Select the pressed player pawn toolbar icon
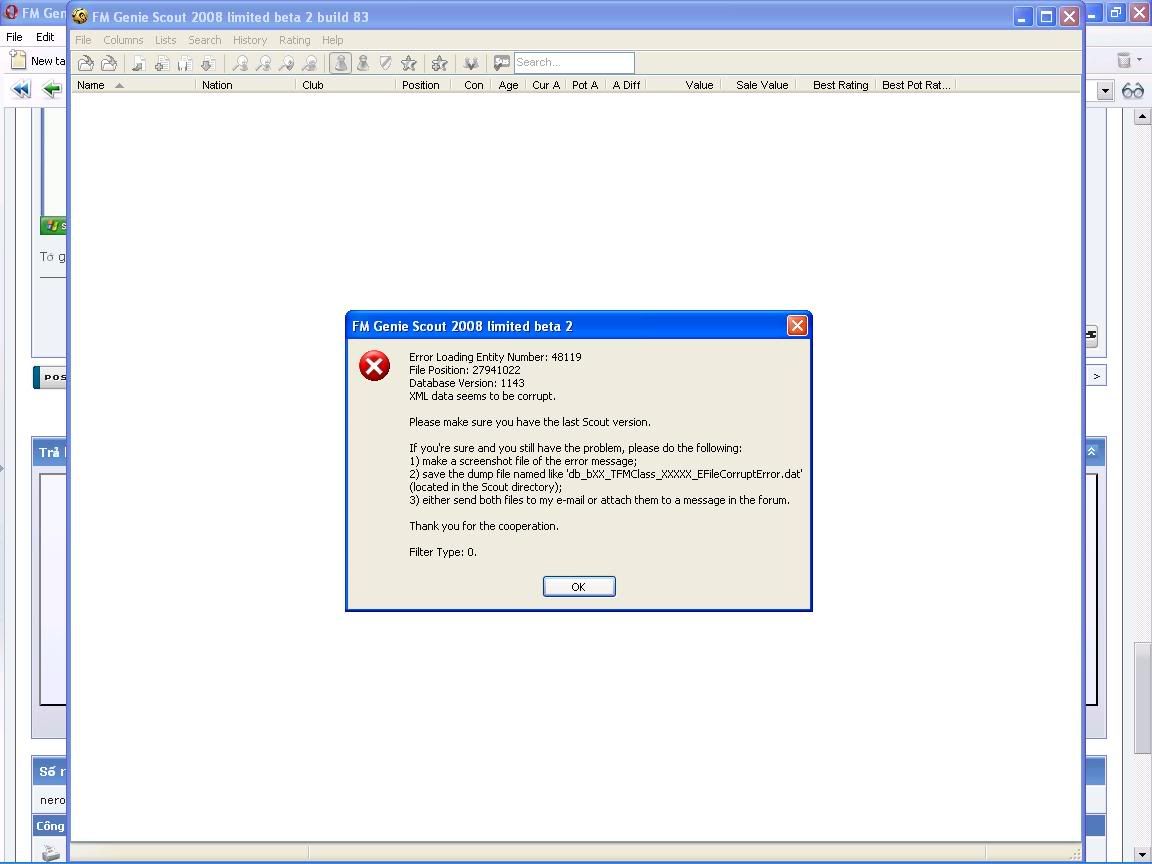This screenshot has height=864, width=1152. tap(340, 63)
